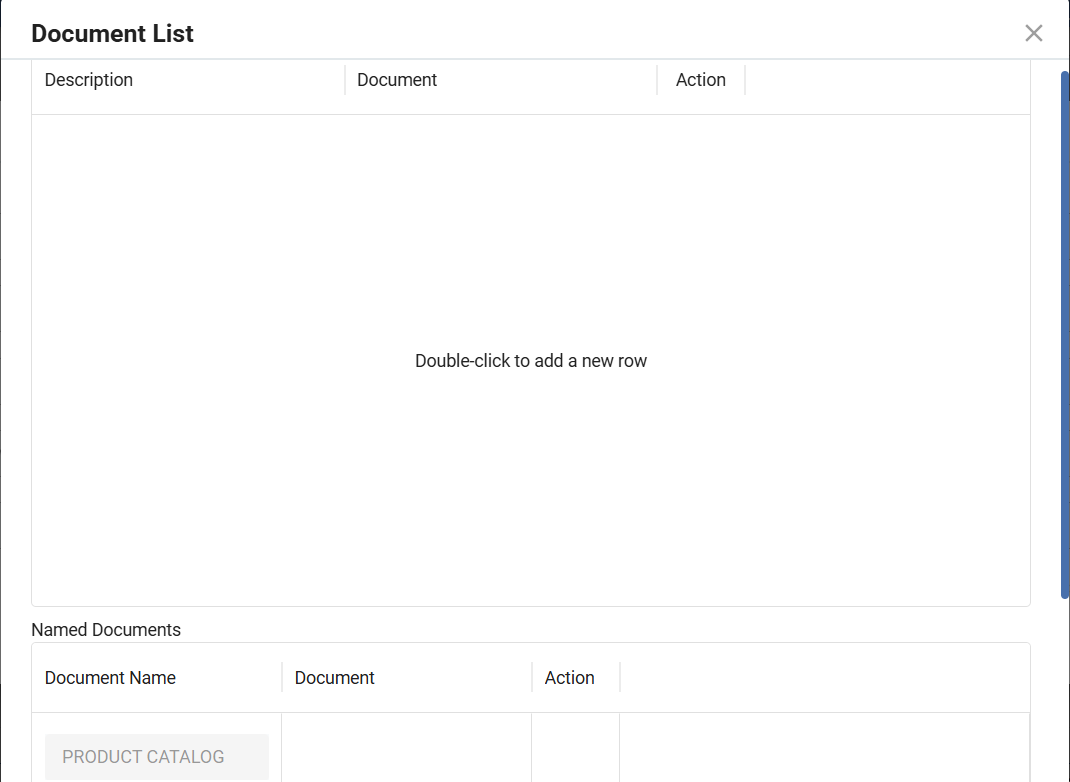Click the vertical scrollbar thumb of the dialog
This screenshot has height=782, width=1070.
pos(1064,335)
